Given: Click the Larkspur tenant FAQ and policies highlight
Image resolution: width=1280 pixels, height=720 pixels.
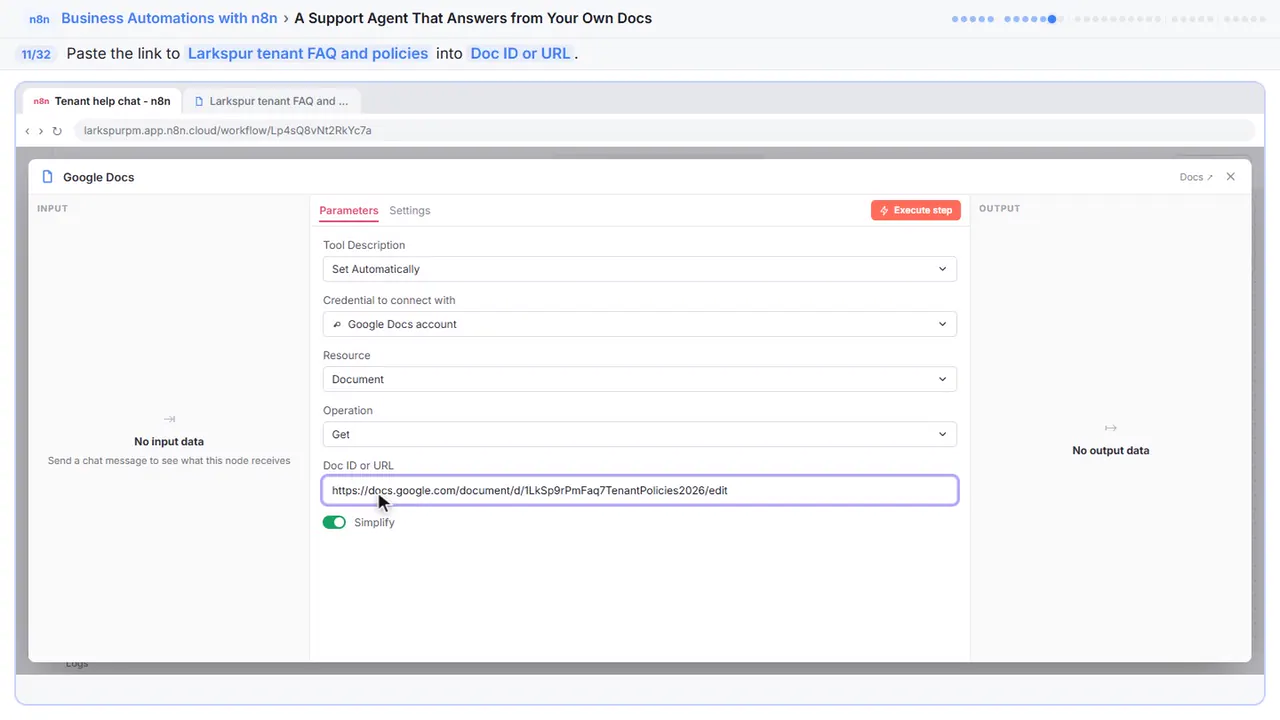Looking at the screenshot, I should (x=308, y=54).
